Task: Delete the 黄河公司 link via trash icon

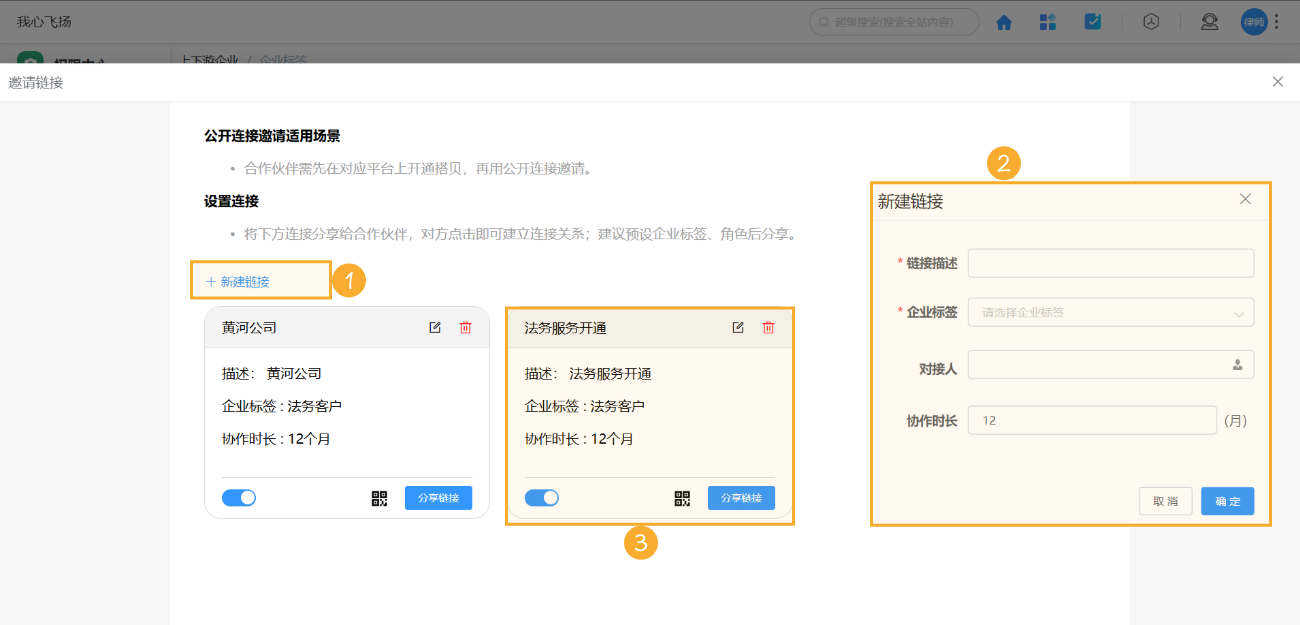Action: point(465,327)
